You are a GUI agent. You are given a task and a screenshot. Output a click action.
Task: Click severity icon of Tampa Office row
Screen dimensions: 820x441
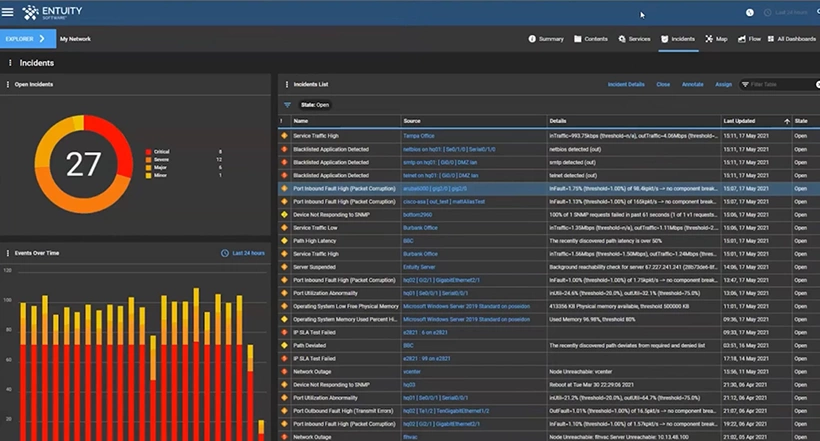coord(284,135)
